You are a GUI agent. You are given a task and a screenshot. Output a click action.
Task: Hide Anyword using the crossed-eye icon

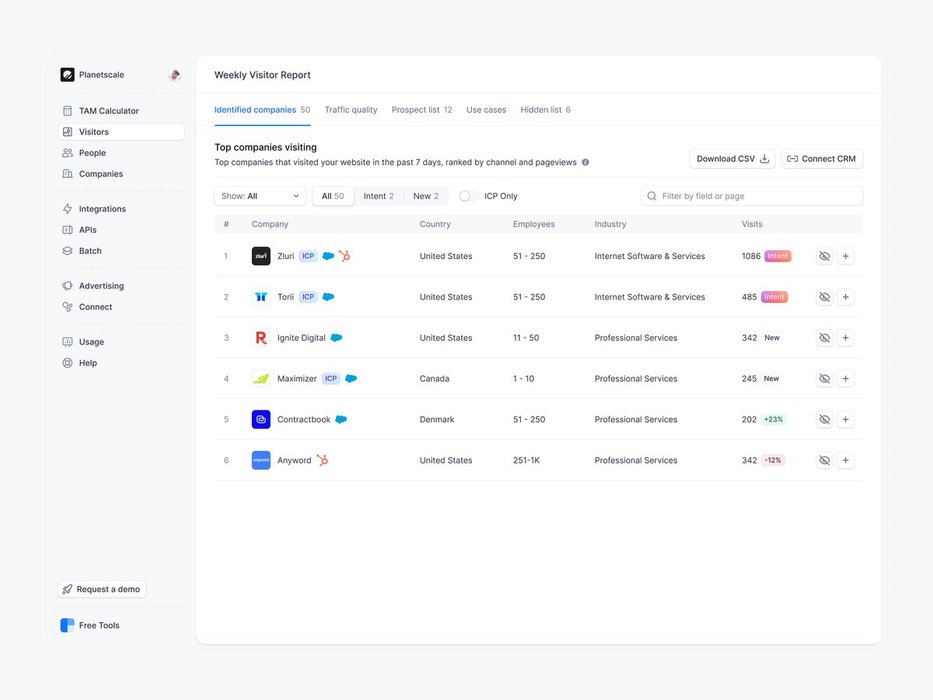(x=824, y=460)
